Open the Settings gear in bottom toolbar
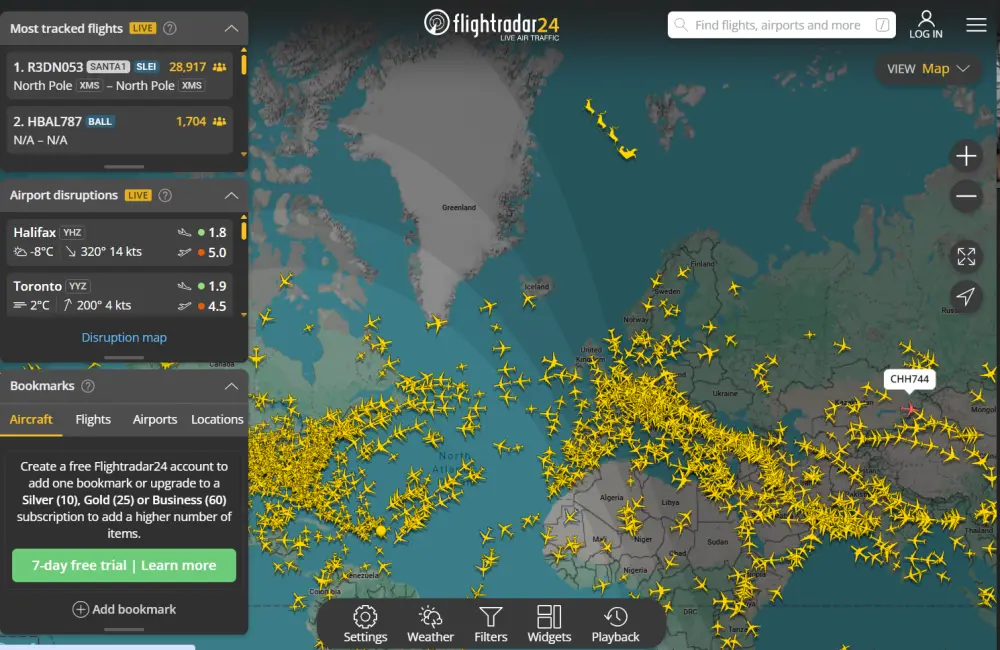The height and width of the screenshot is (650, 1000). pyautogui.click(x=365, y=624)
